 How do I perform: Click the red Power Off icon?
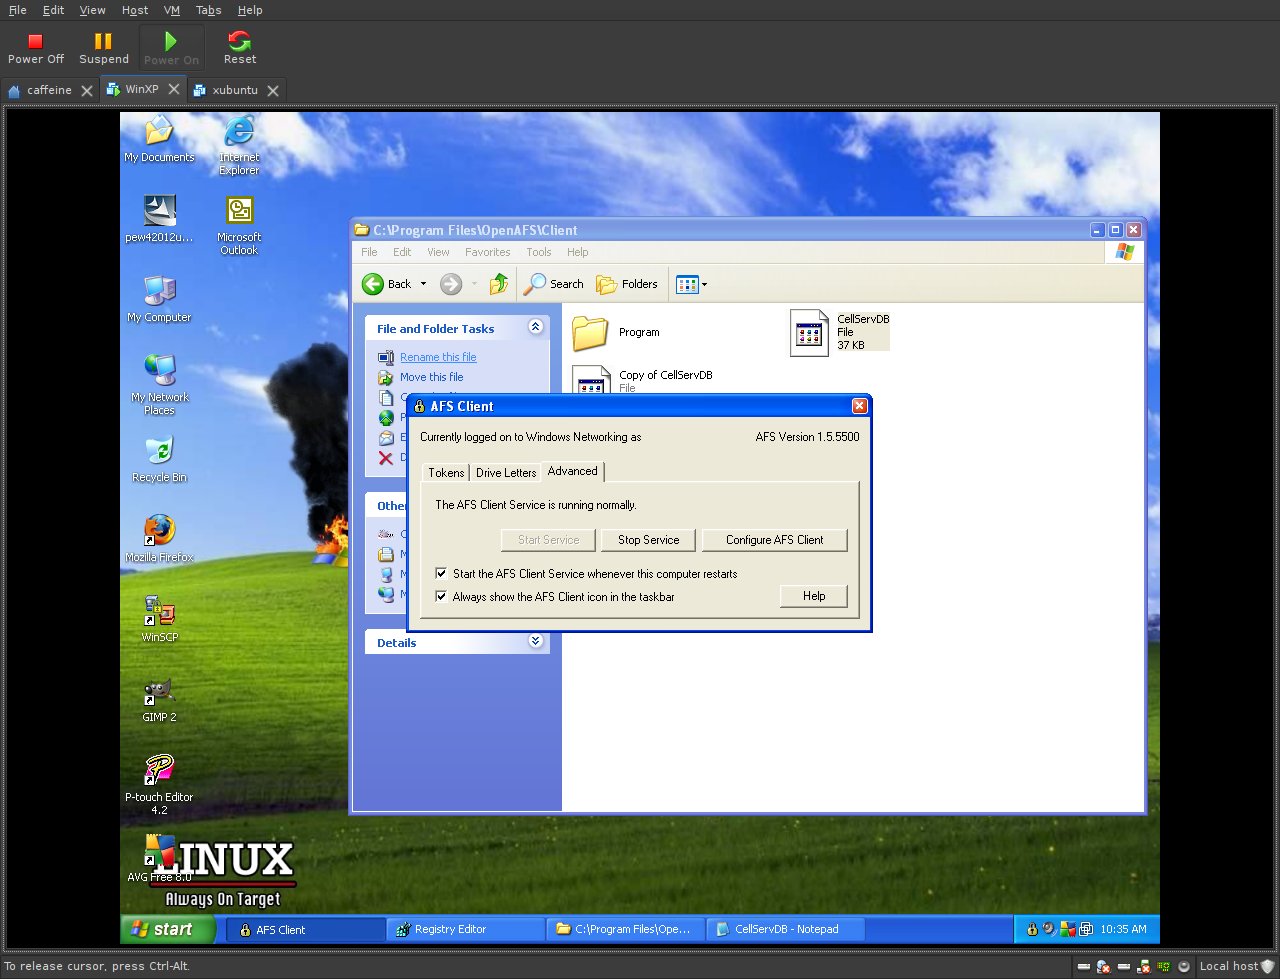pyautogui.click(x=36, y=41)
